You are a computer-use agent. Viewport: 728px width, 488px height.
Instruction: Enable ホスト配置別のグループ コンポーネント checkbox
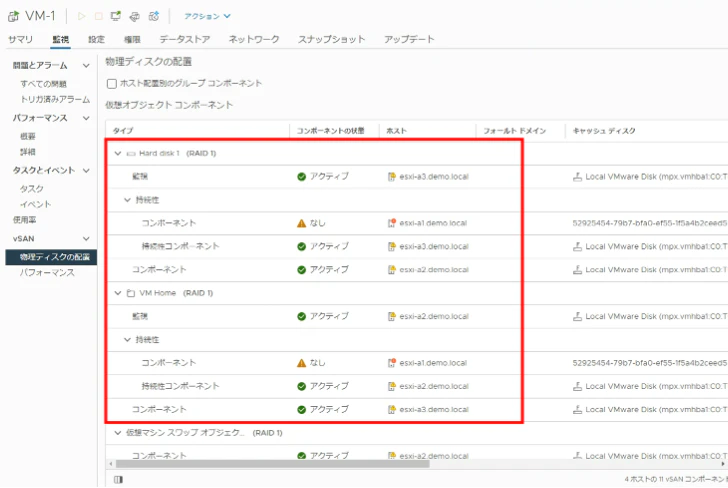pyautogui.click(x=111, y=84)
